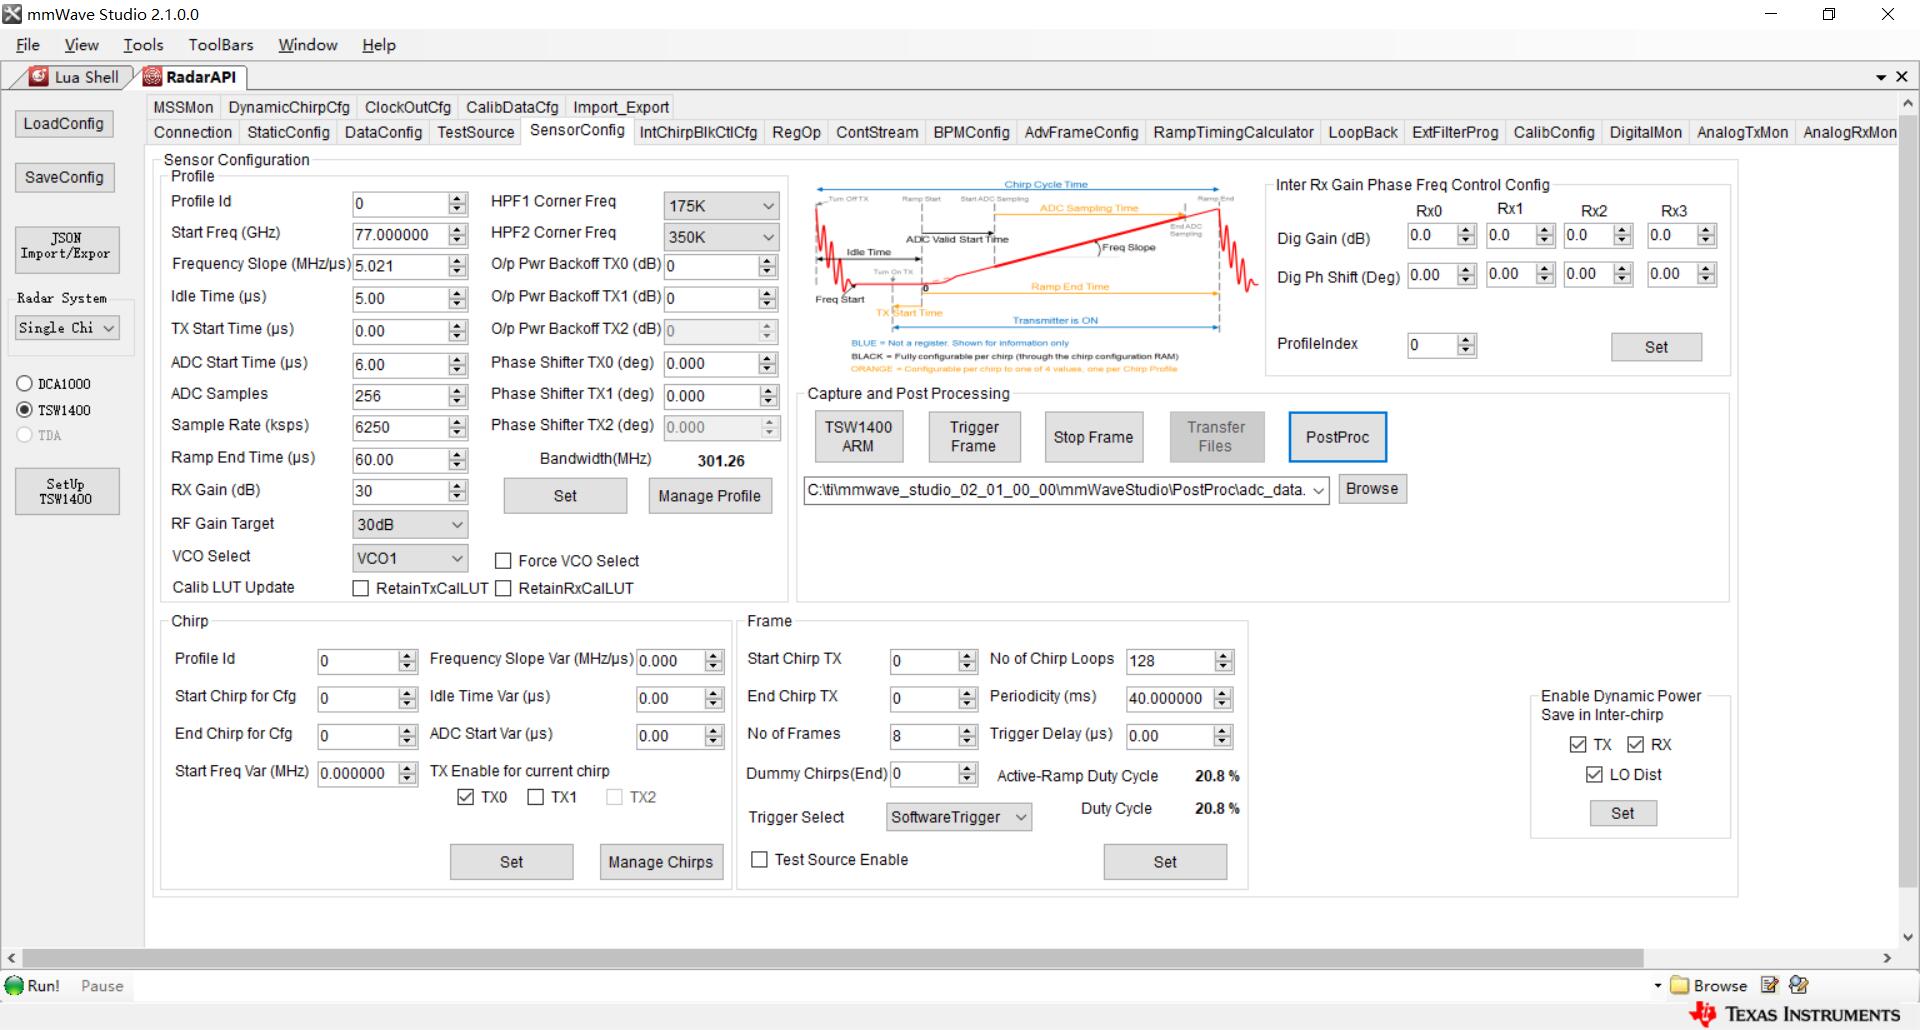Open the Connection tab
1920x1030 pixels.
[x=192, y=132]
